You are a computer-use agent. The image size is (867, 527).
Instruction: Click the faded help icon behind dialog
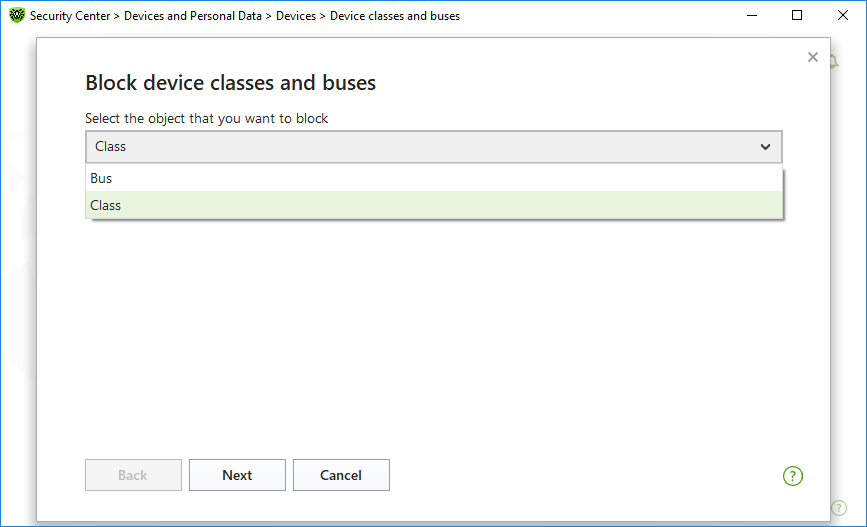click(x=839, y=508)
